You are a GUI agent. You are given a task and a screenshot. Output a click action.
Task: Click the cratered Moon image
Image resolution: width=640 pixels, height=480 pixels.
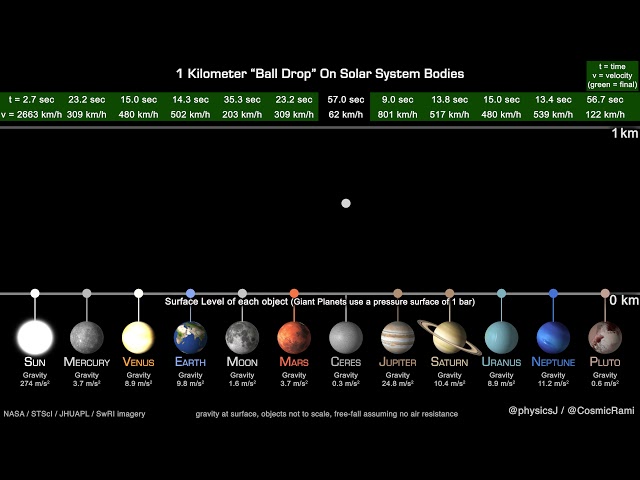click(x=242, y=338)
